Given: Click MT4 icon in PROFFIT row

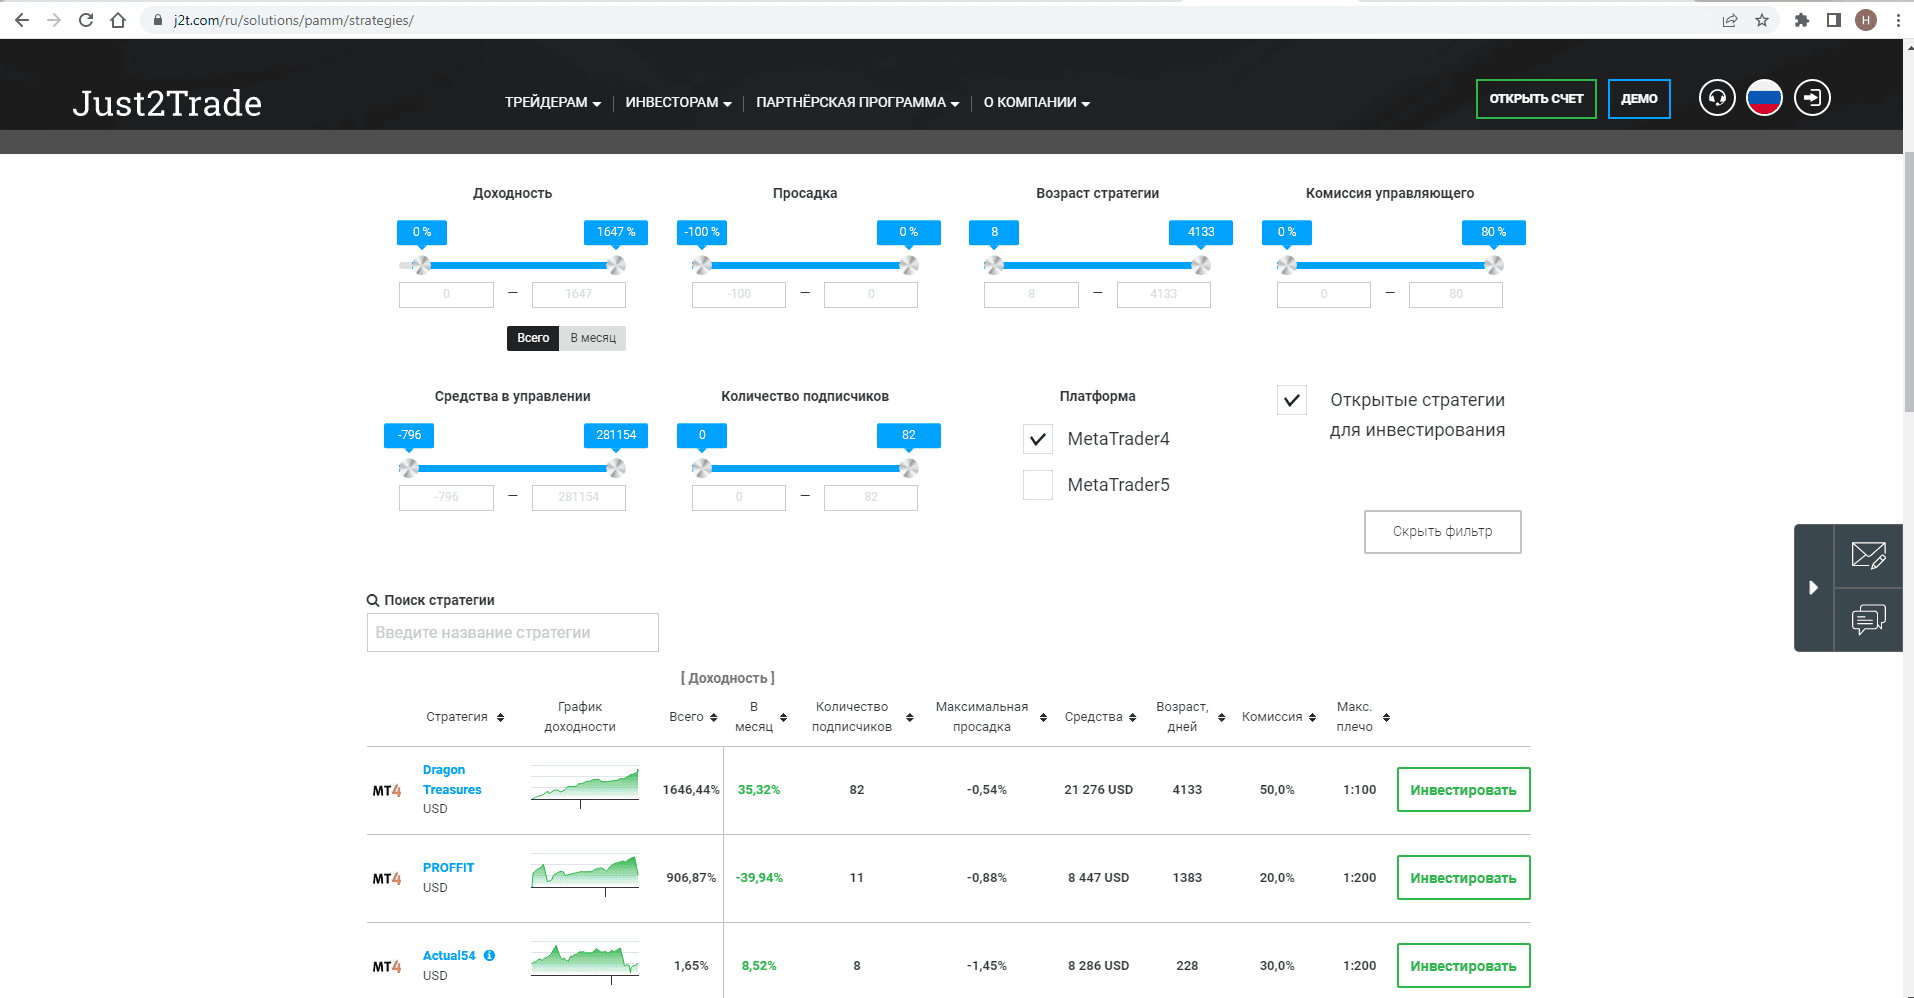Looking at the screenshot, I should [387, 878].
